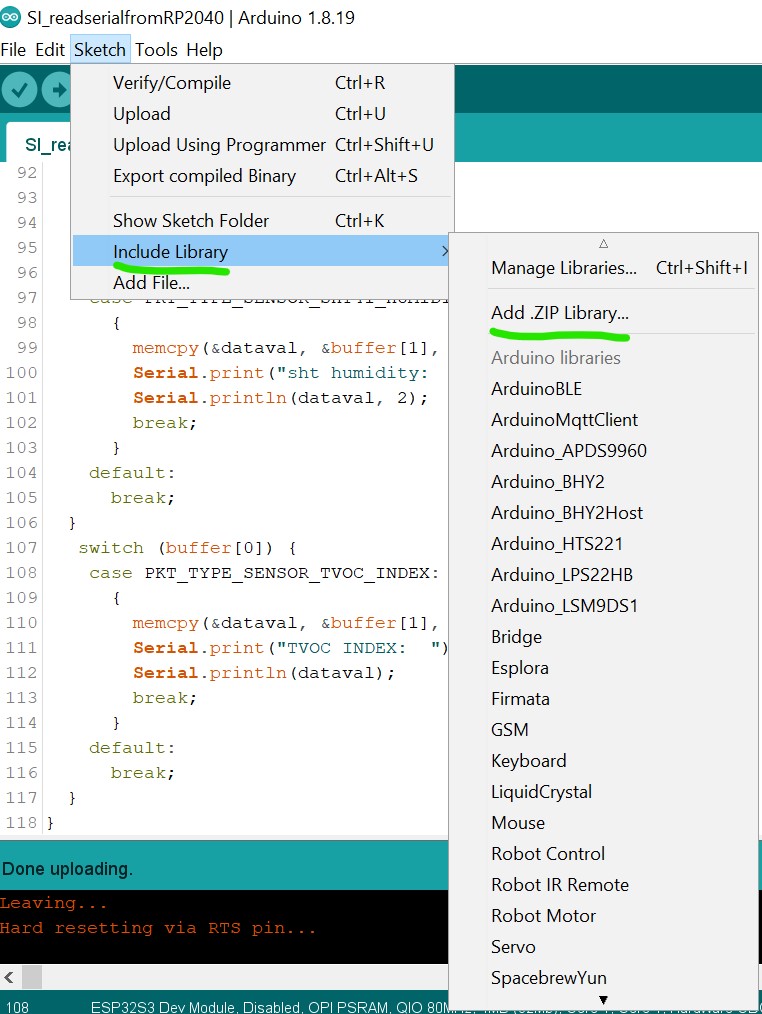The height and width of the screenshot is (1014, 762).
Task: Click the Verify checkmark toolbar icon
Action: click(x=19, y=89)
